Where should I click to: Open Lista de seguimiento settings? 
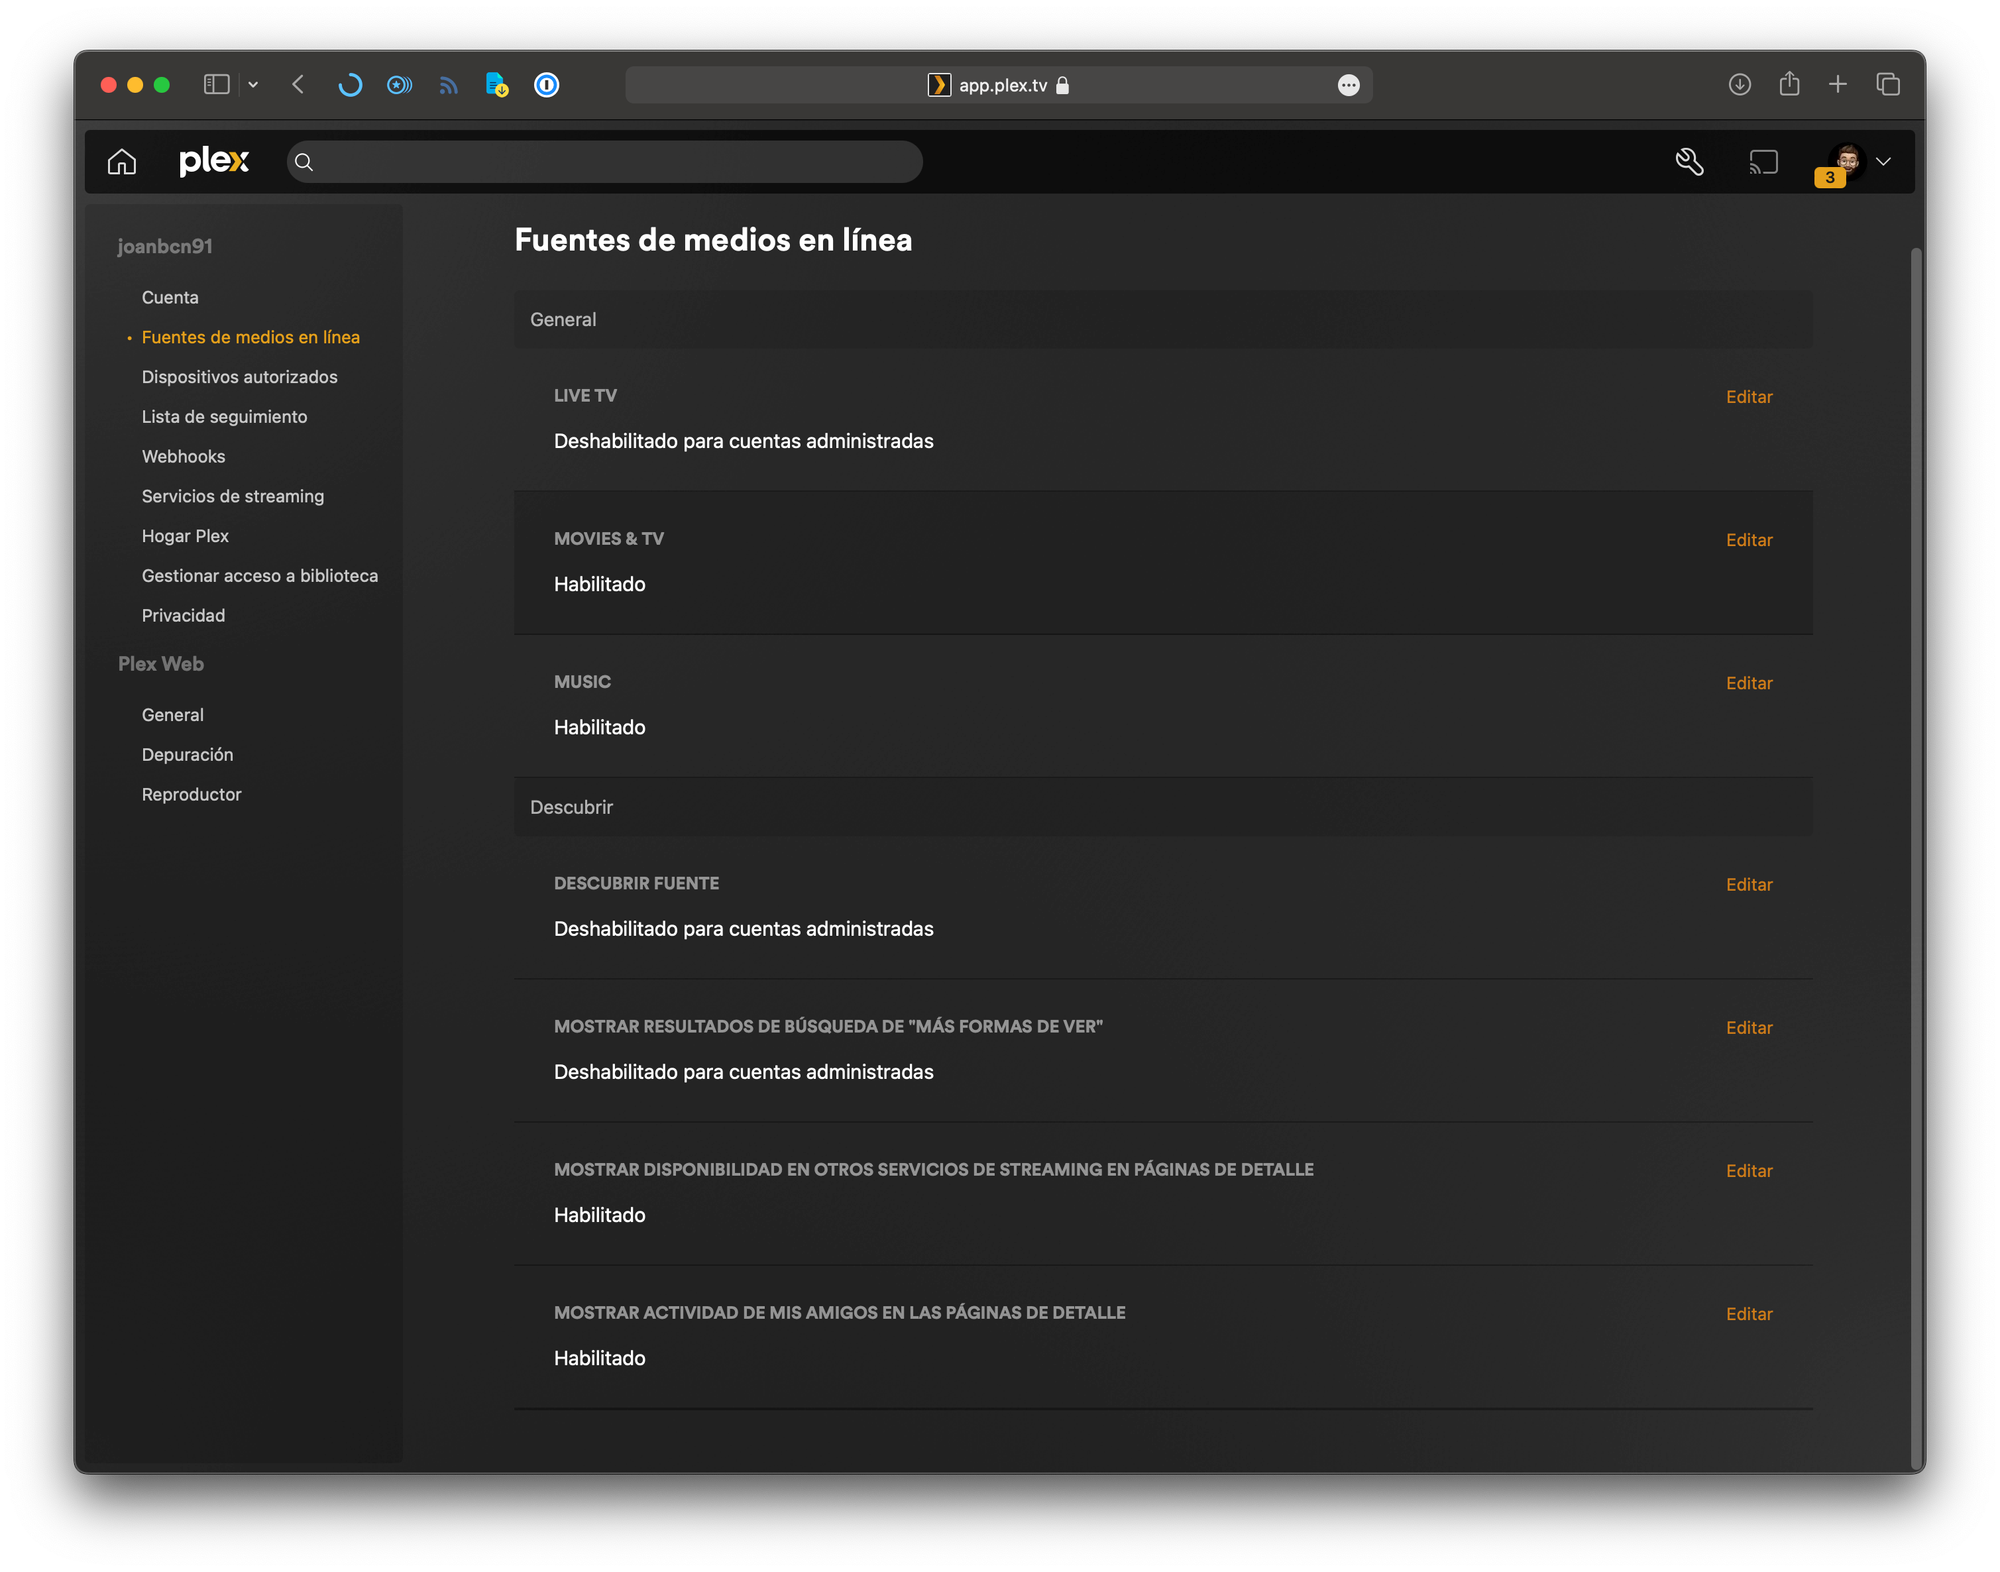(225, 417)
